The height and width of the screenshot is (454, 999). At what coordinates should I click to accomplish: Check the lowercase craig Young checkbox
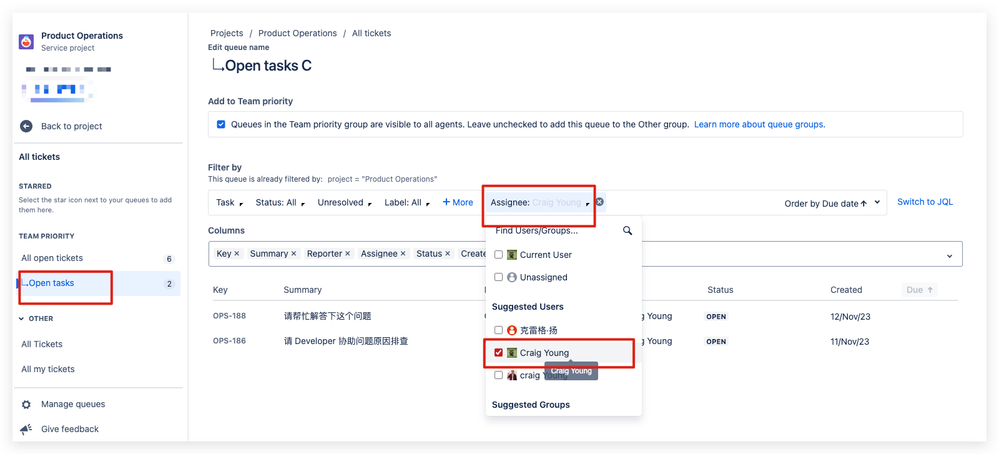tap(499, 376)
